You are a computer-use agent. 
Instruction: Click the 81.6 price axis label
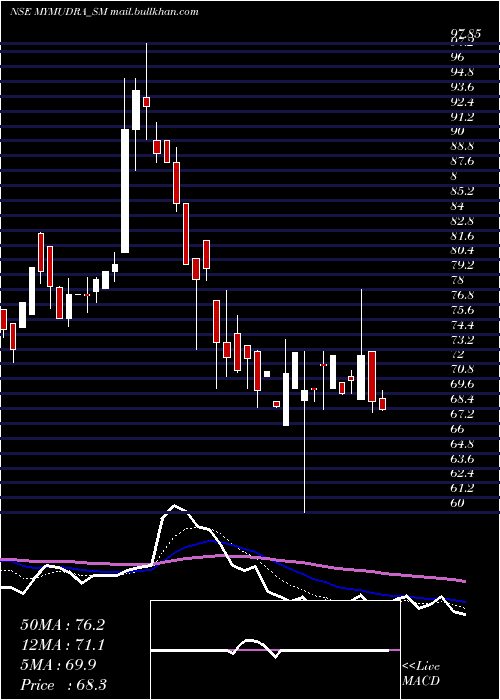(462, 235)
